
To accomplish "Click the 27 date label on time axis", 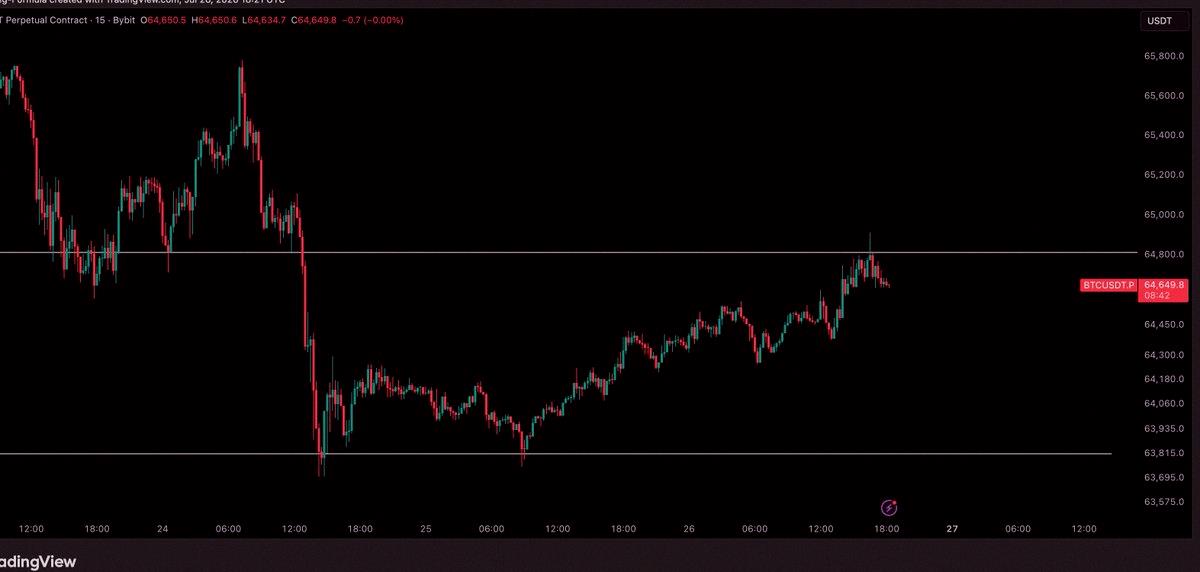I will [952, 528].
